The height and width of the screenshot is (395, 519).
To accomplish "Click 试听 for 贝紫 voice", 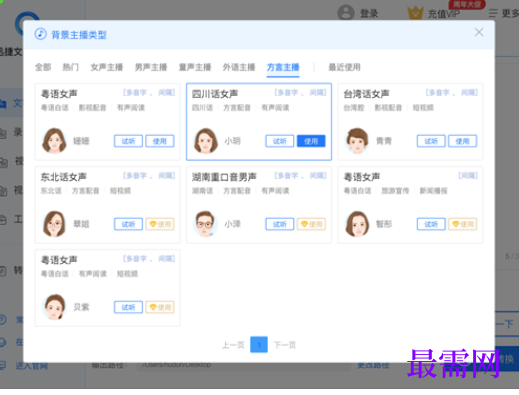I will tap(128, 307).
